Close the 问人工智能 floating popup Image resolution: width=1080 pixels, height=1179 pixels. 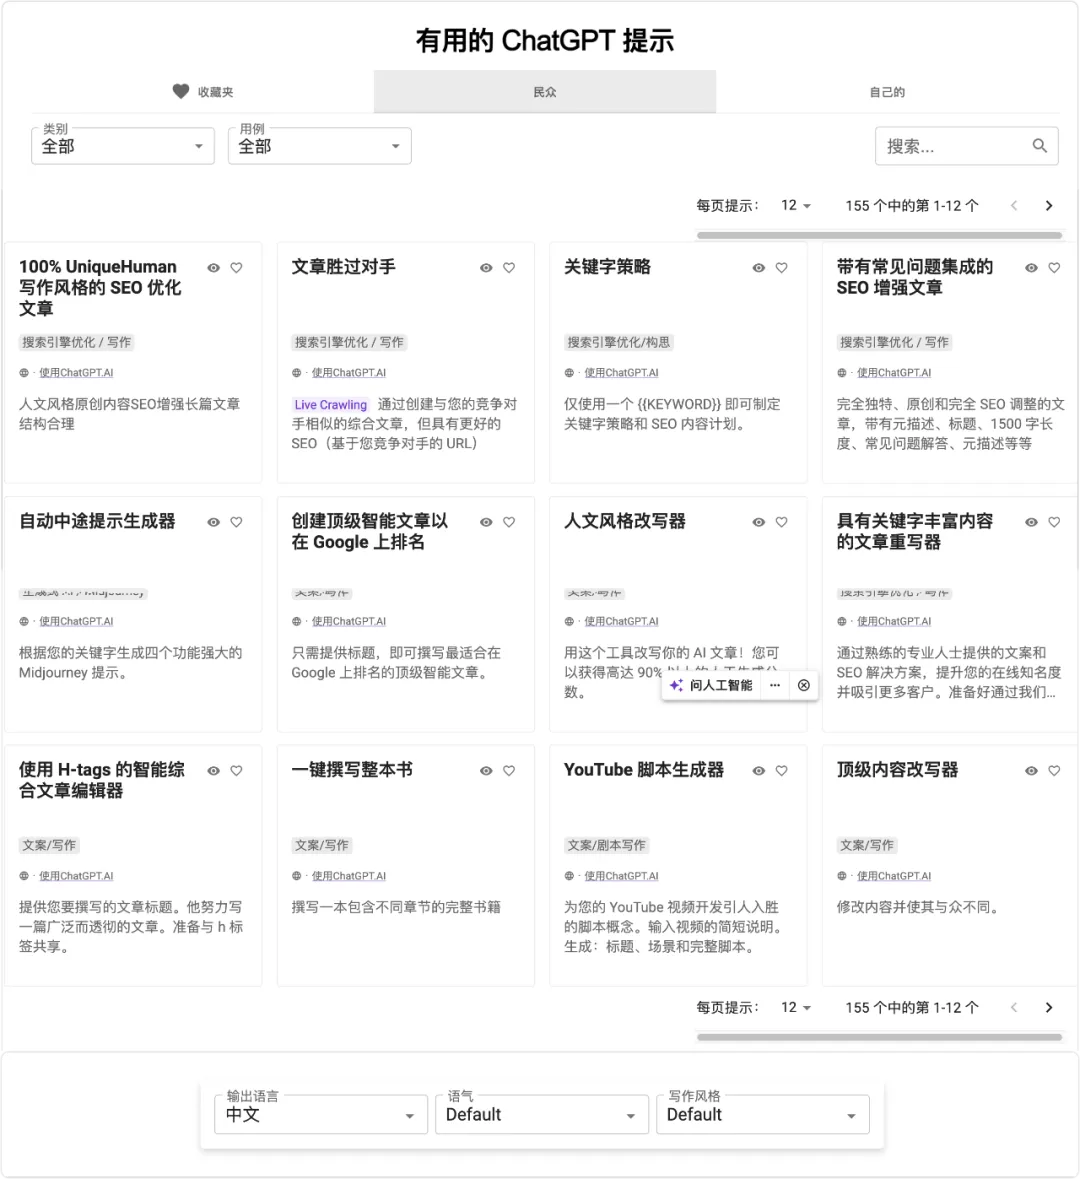[x=804, y=685]
